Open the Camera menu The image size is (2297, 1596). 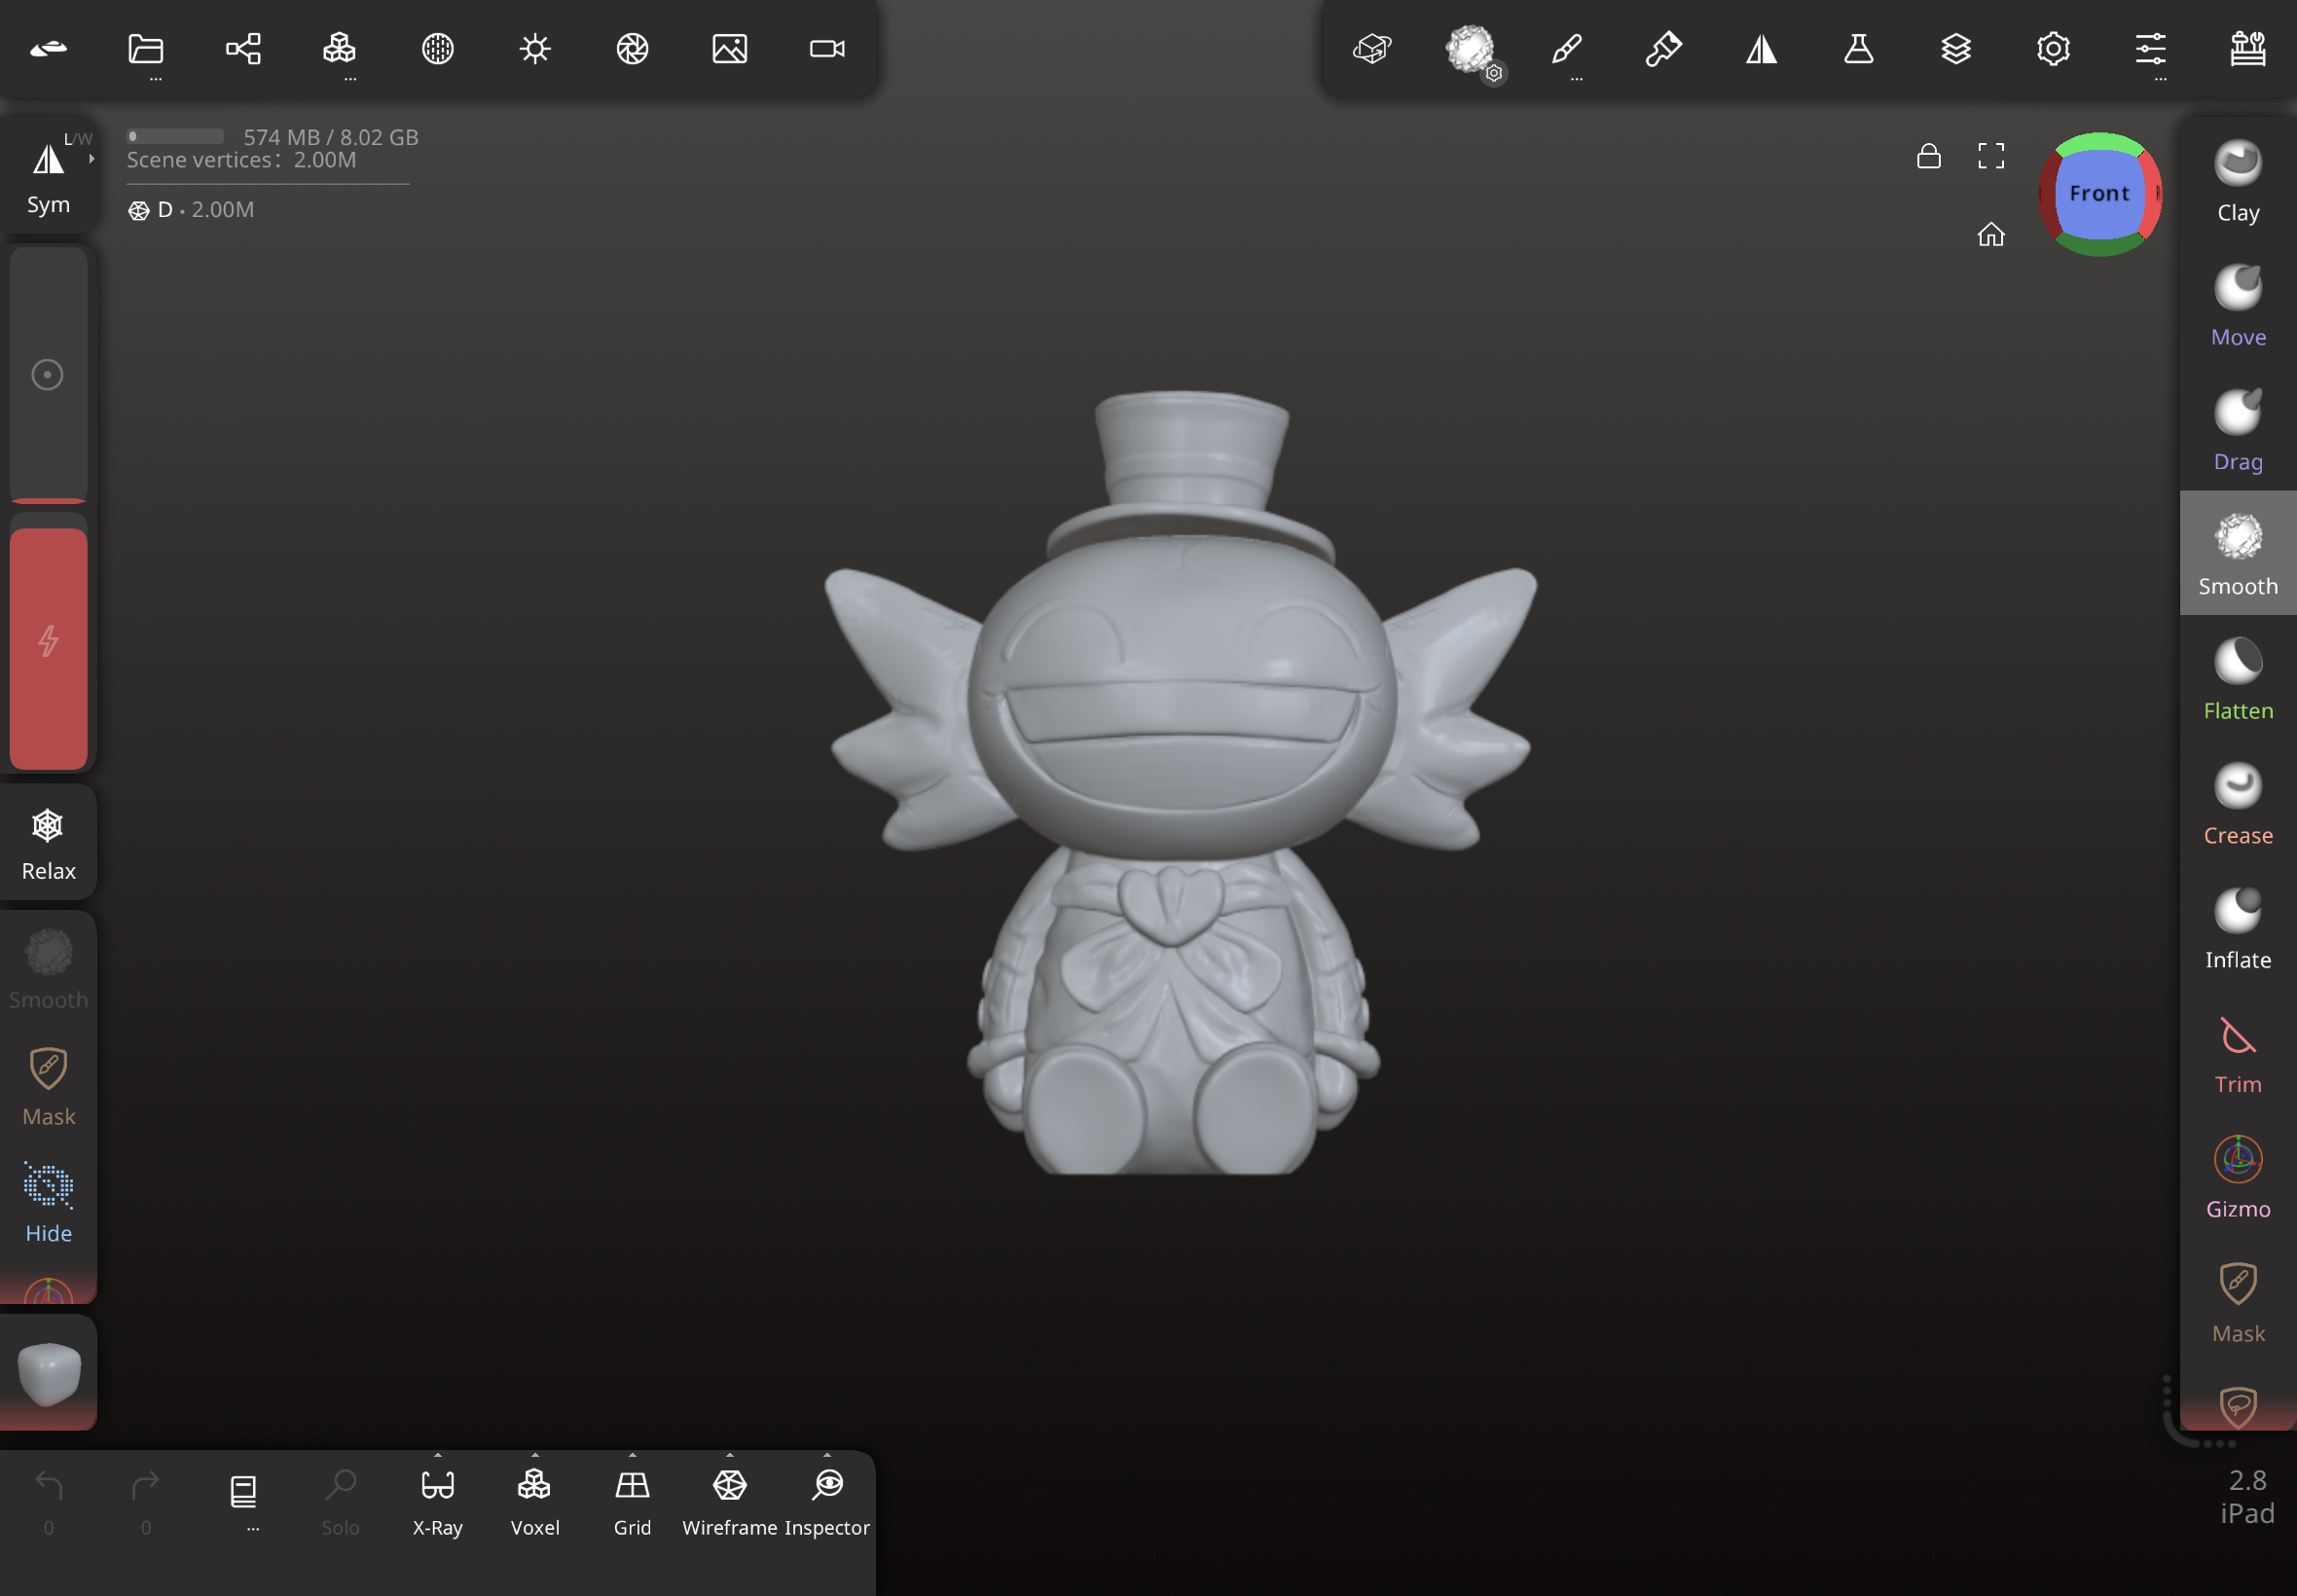[x=827, y=49]
